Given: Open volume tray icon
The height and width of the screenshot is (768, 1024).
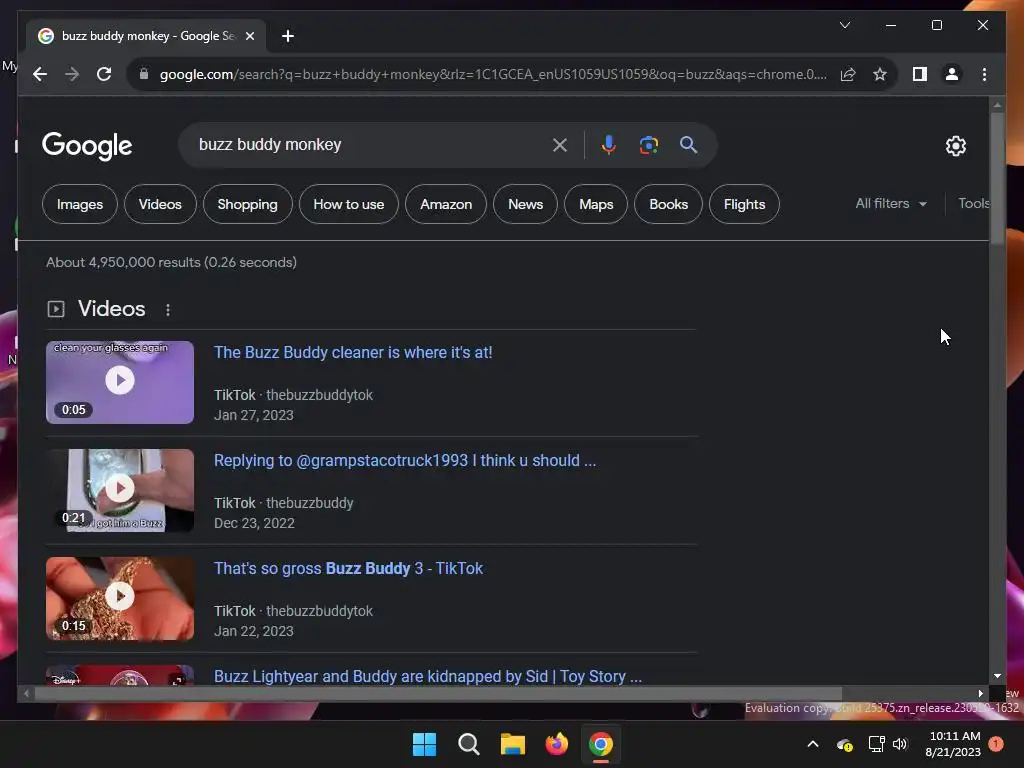Looking at the screenshot, I should pos(900,744).
